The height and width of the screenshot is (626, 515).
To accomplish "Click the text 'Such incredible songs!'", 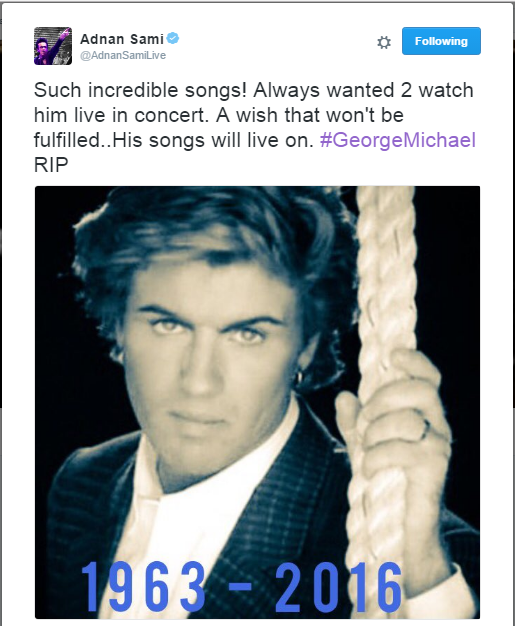I will [140, 91].
